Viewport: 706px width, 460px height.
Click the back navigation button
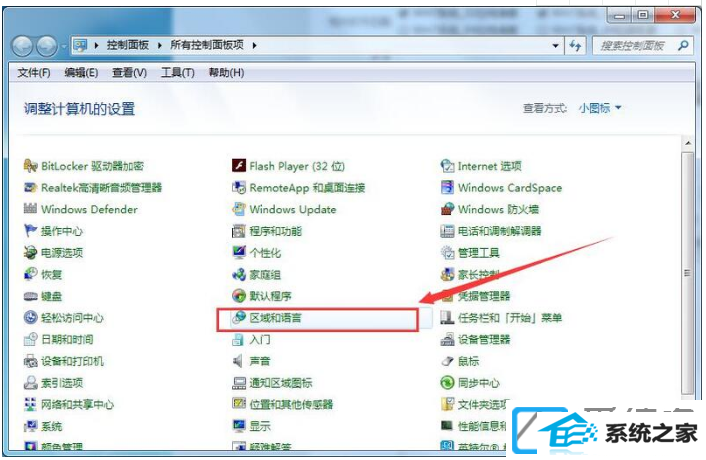(22, 46)
